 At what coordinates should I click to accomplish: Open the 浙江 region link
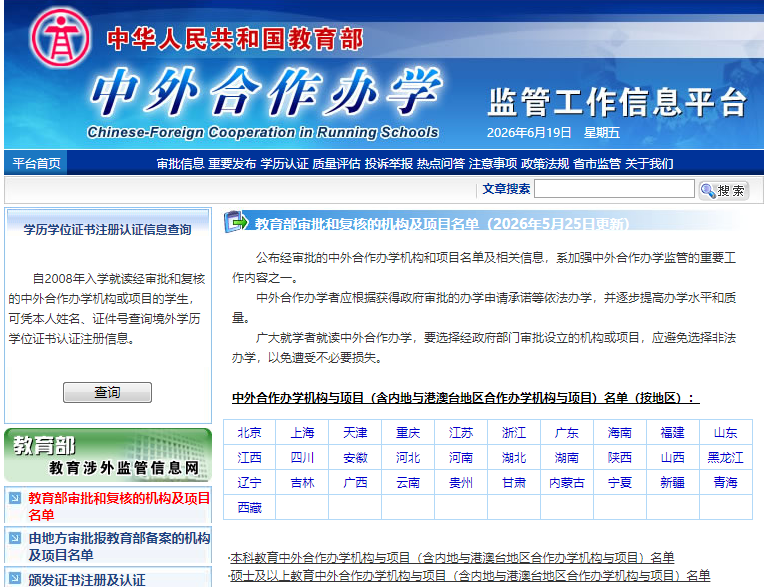[x=514, y=433]
